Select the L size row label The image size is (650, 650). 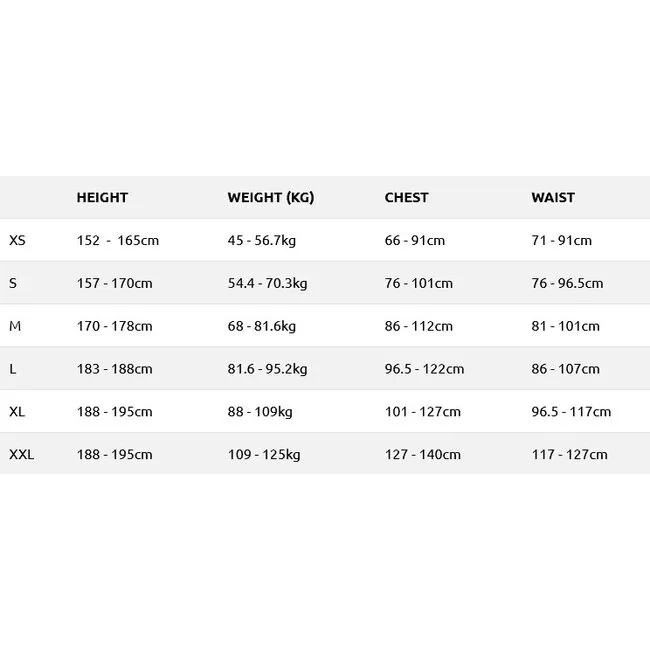coord(12,369)
